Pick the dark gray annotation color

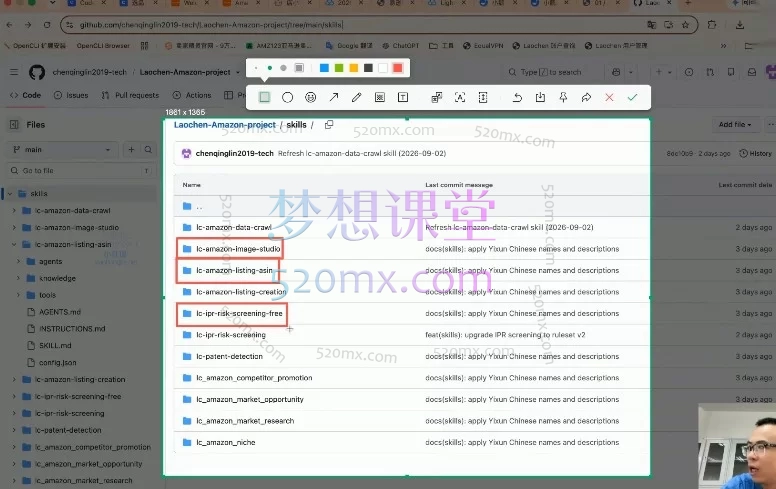click(368, 68)
